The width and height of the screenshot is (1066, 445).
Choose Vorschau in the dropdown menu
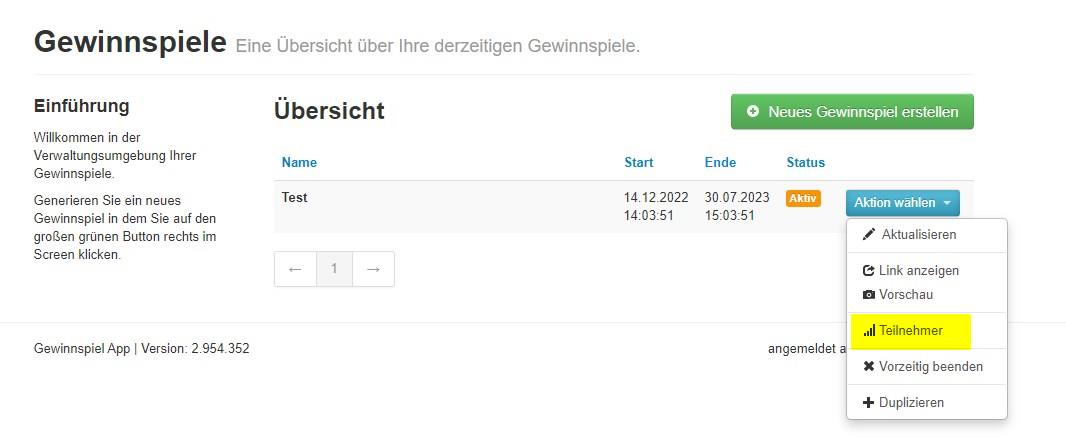click(906, 295)
